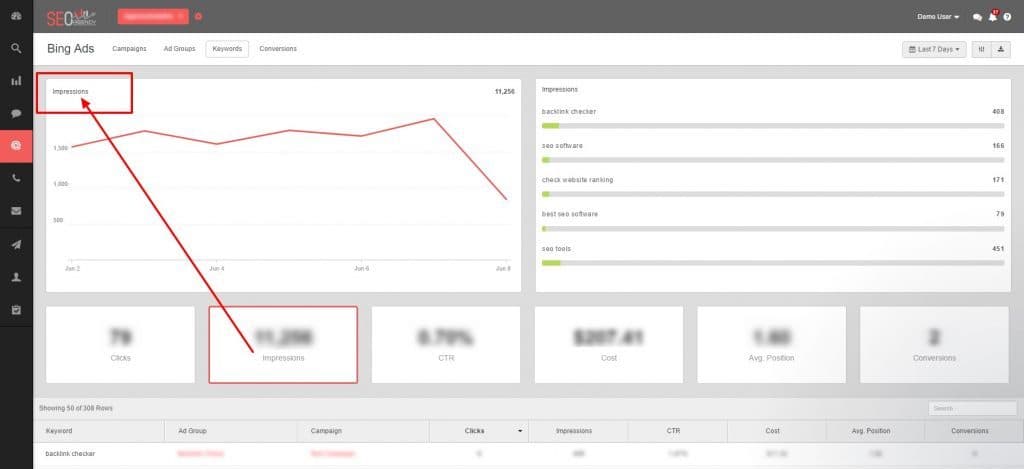
Task: Open the phone call tracking sidebar icon
Action: tap(16, 178)
